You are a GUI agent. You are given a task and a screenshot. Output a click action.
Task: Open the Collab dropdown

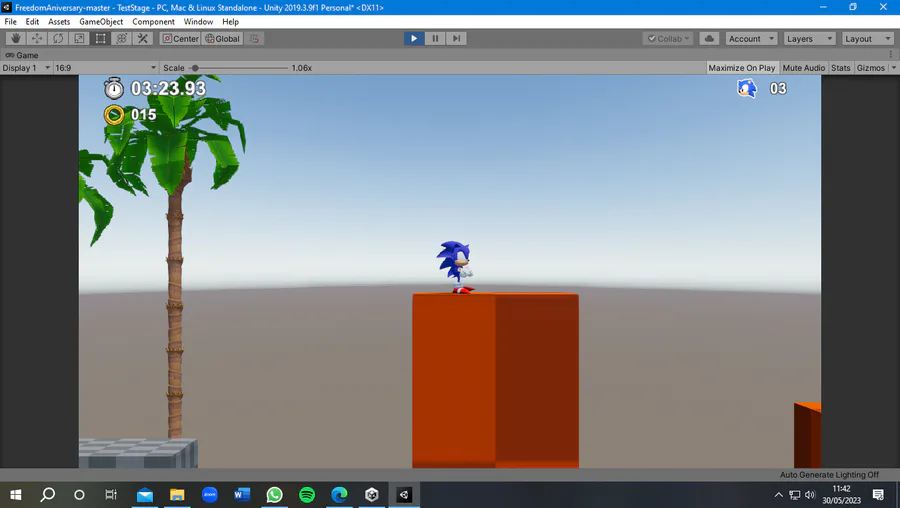[x=668, y=38]
